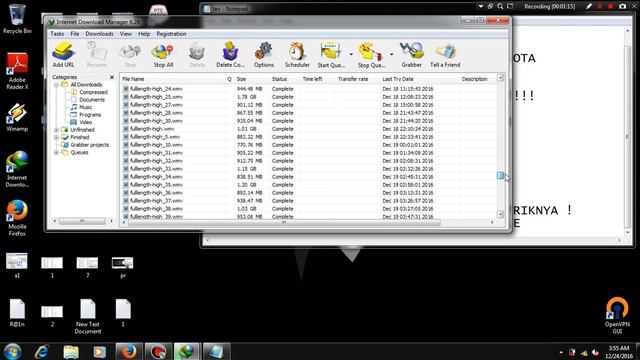Sort by Size column header
Image resolution: width=640 pixels, height=360 pixels.
tap(251, 79)
